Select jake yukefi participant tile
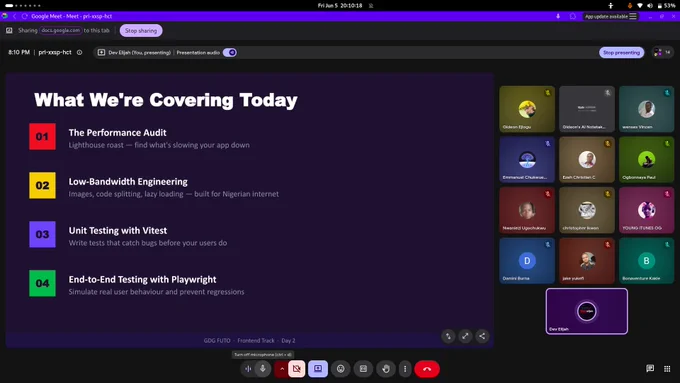The height and width of the screenshot is (383, 680). click(587, 261)
